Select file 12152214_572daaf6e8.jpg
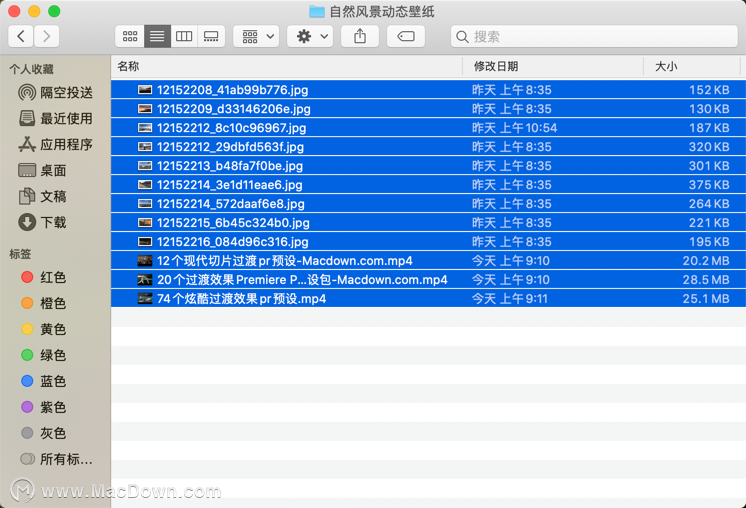 (x=428, y=204)
